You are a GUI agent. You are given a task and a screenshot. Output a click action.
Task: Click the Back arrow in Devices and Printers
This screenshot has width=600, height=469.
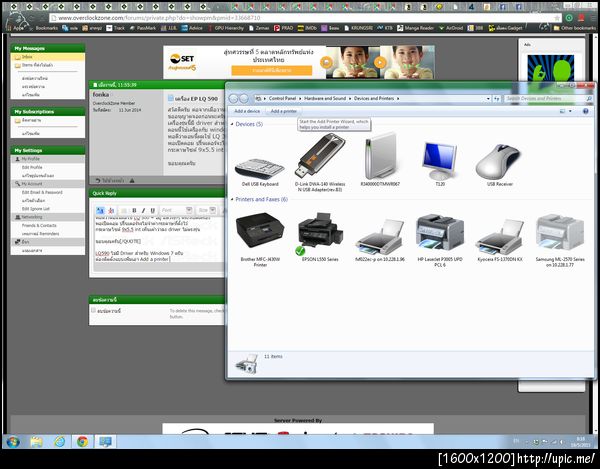tap(233, 99)
